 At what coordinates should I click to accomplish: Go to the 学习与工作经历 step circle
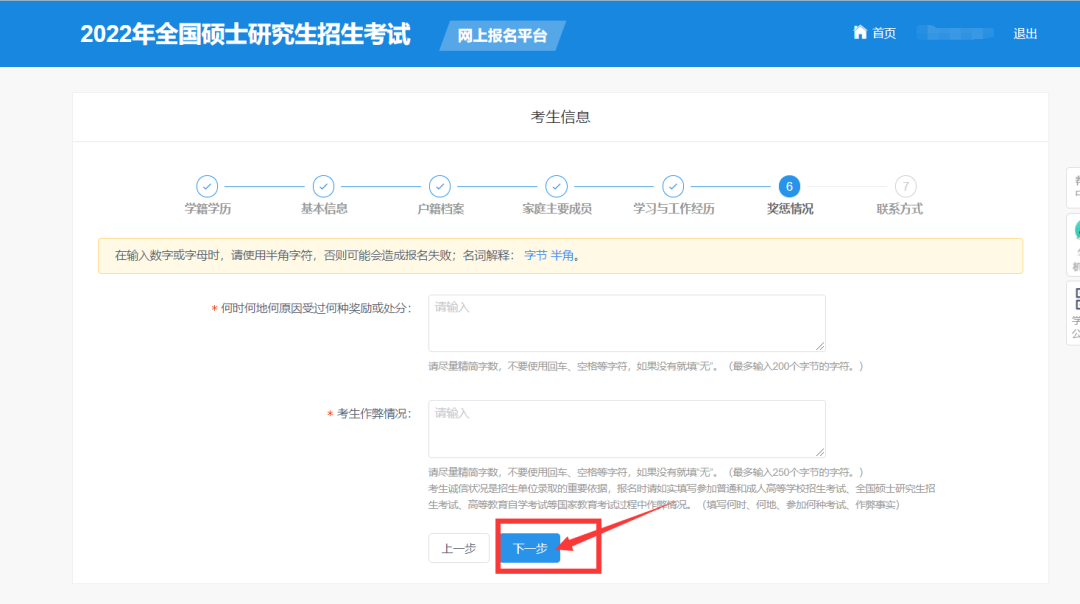click(673, 186)
